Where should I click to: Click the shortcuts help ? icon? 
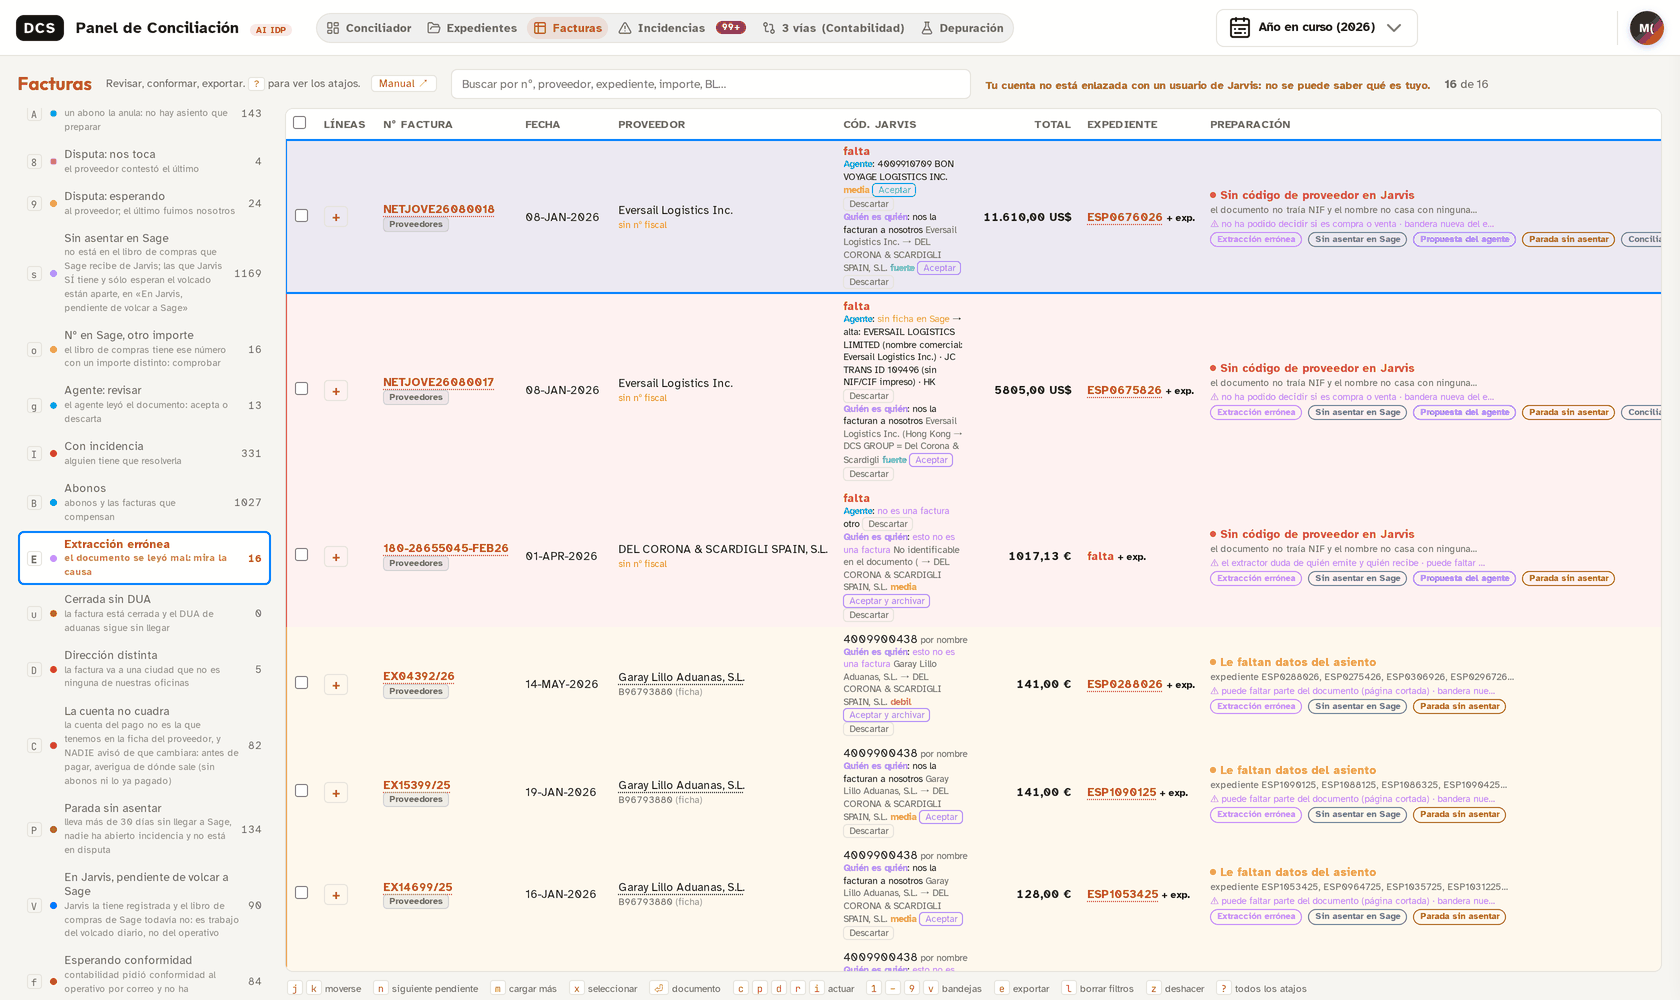[256, 84]
